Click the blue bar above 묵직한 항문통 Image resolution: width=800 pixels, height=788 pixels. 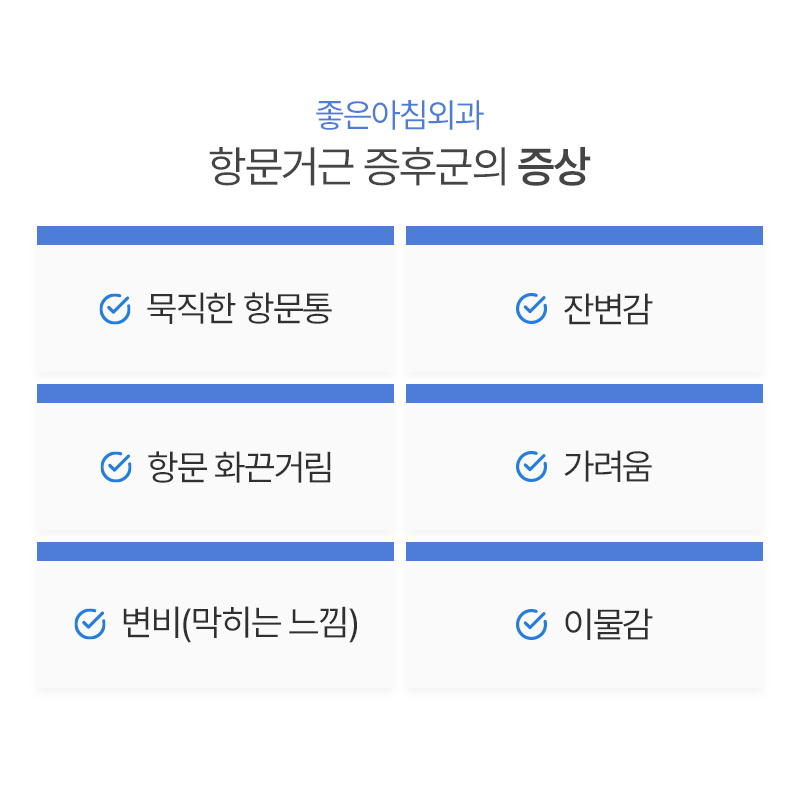[215, 235]
